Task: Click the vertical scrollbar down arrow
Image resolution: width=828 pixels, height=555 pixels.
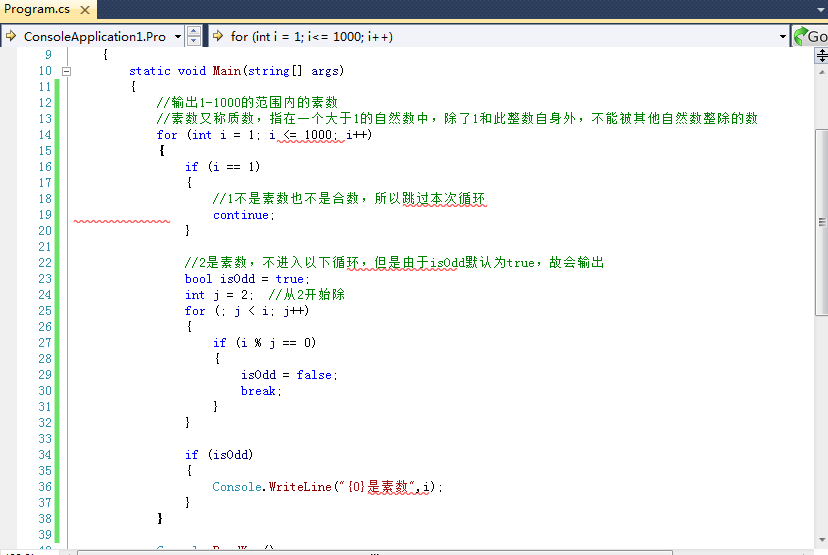Action: (x=822, y=540)
